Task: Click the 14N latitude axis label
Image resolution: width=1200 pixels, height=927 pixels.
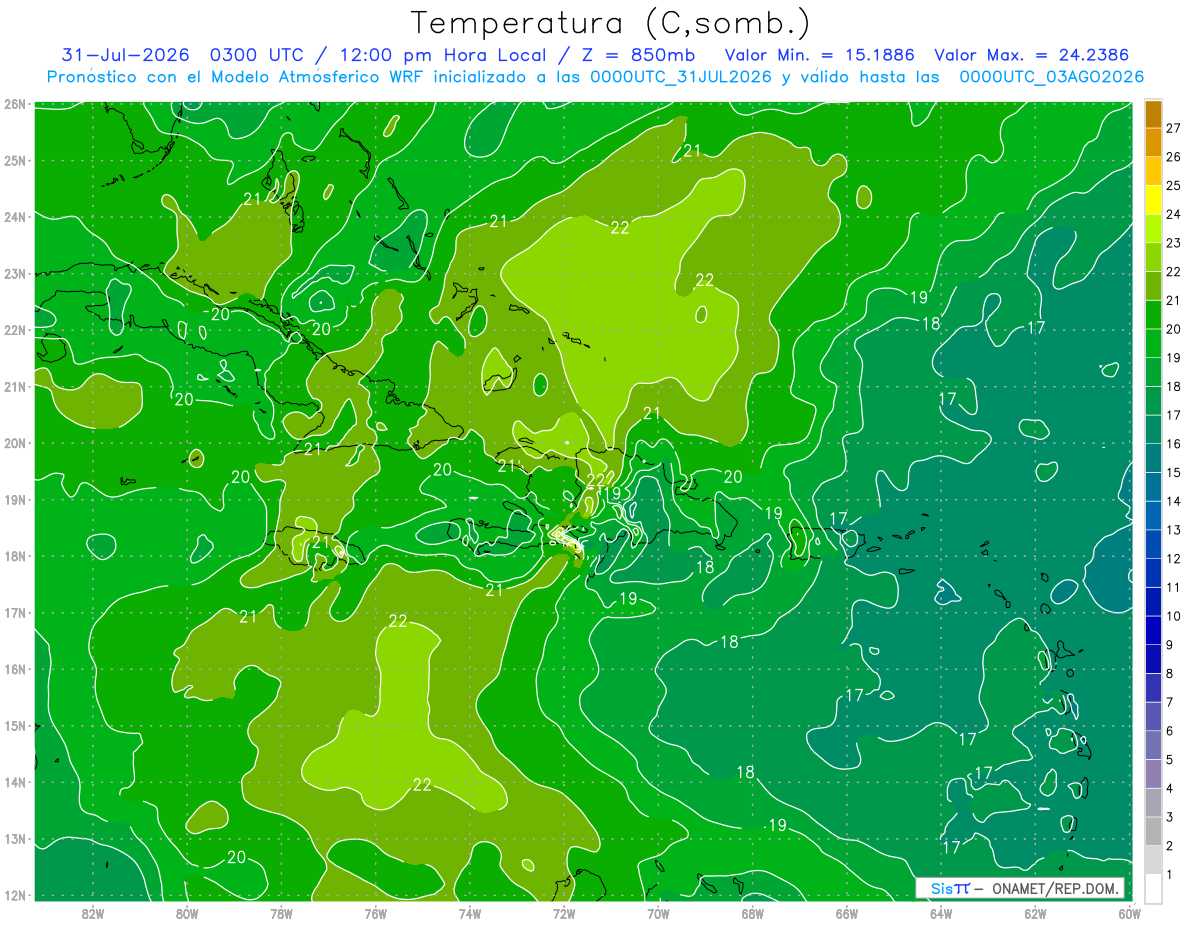Action: (15, 782)
